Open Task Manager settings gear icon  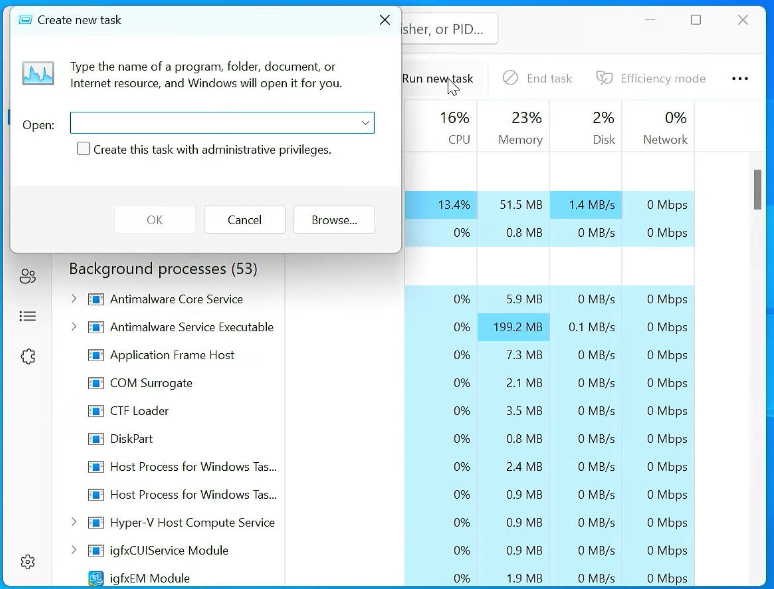28,562
